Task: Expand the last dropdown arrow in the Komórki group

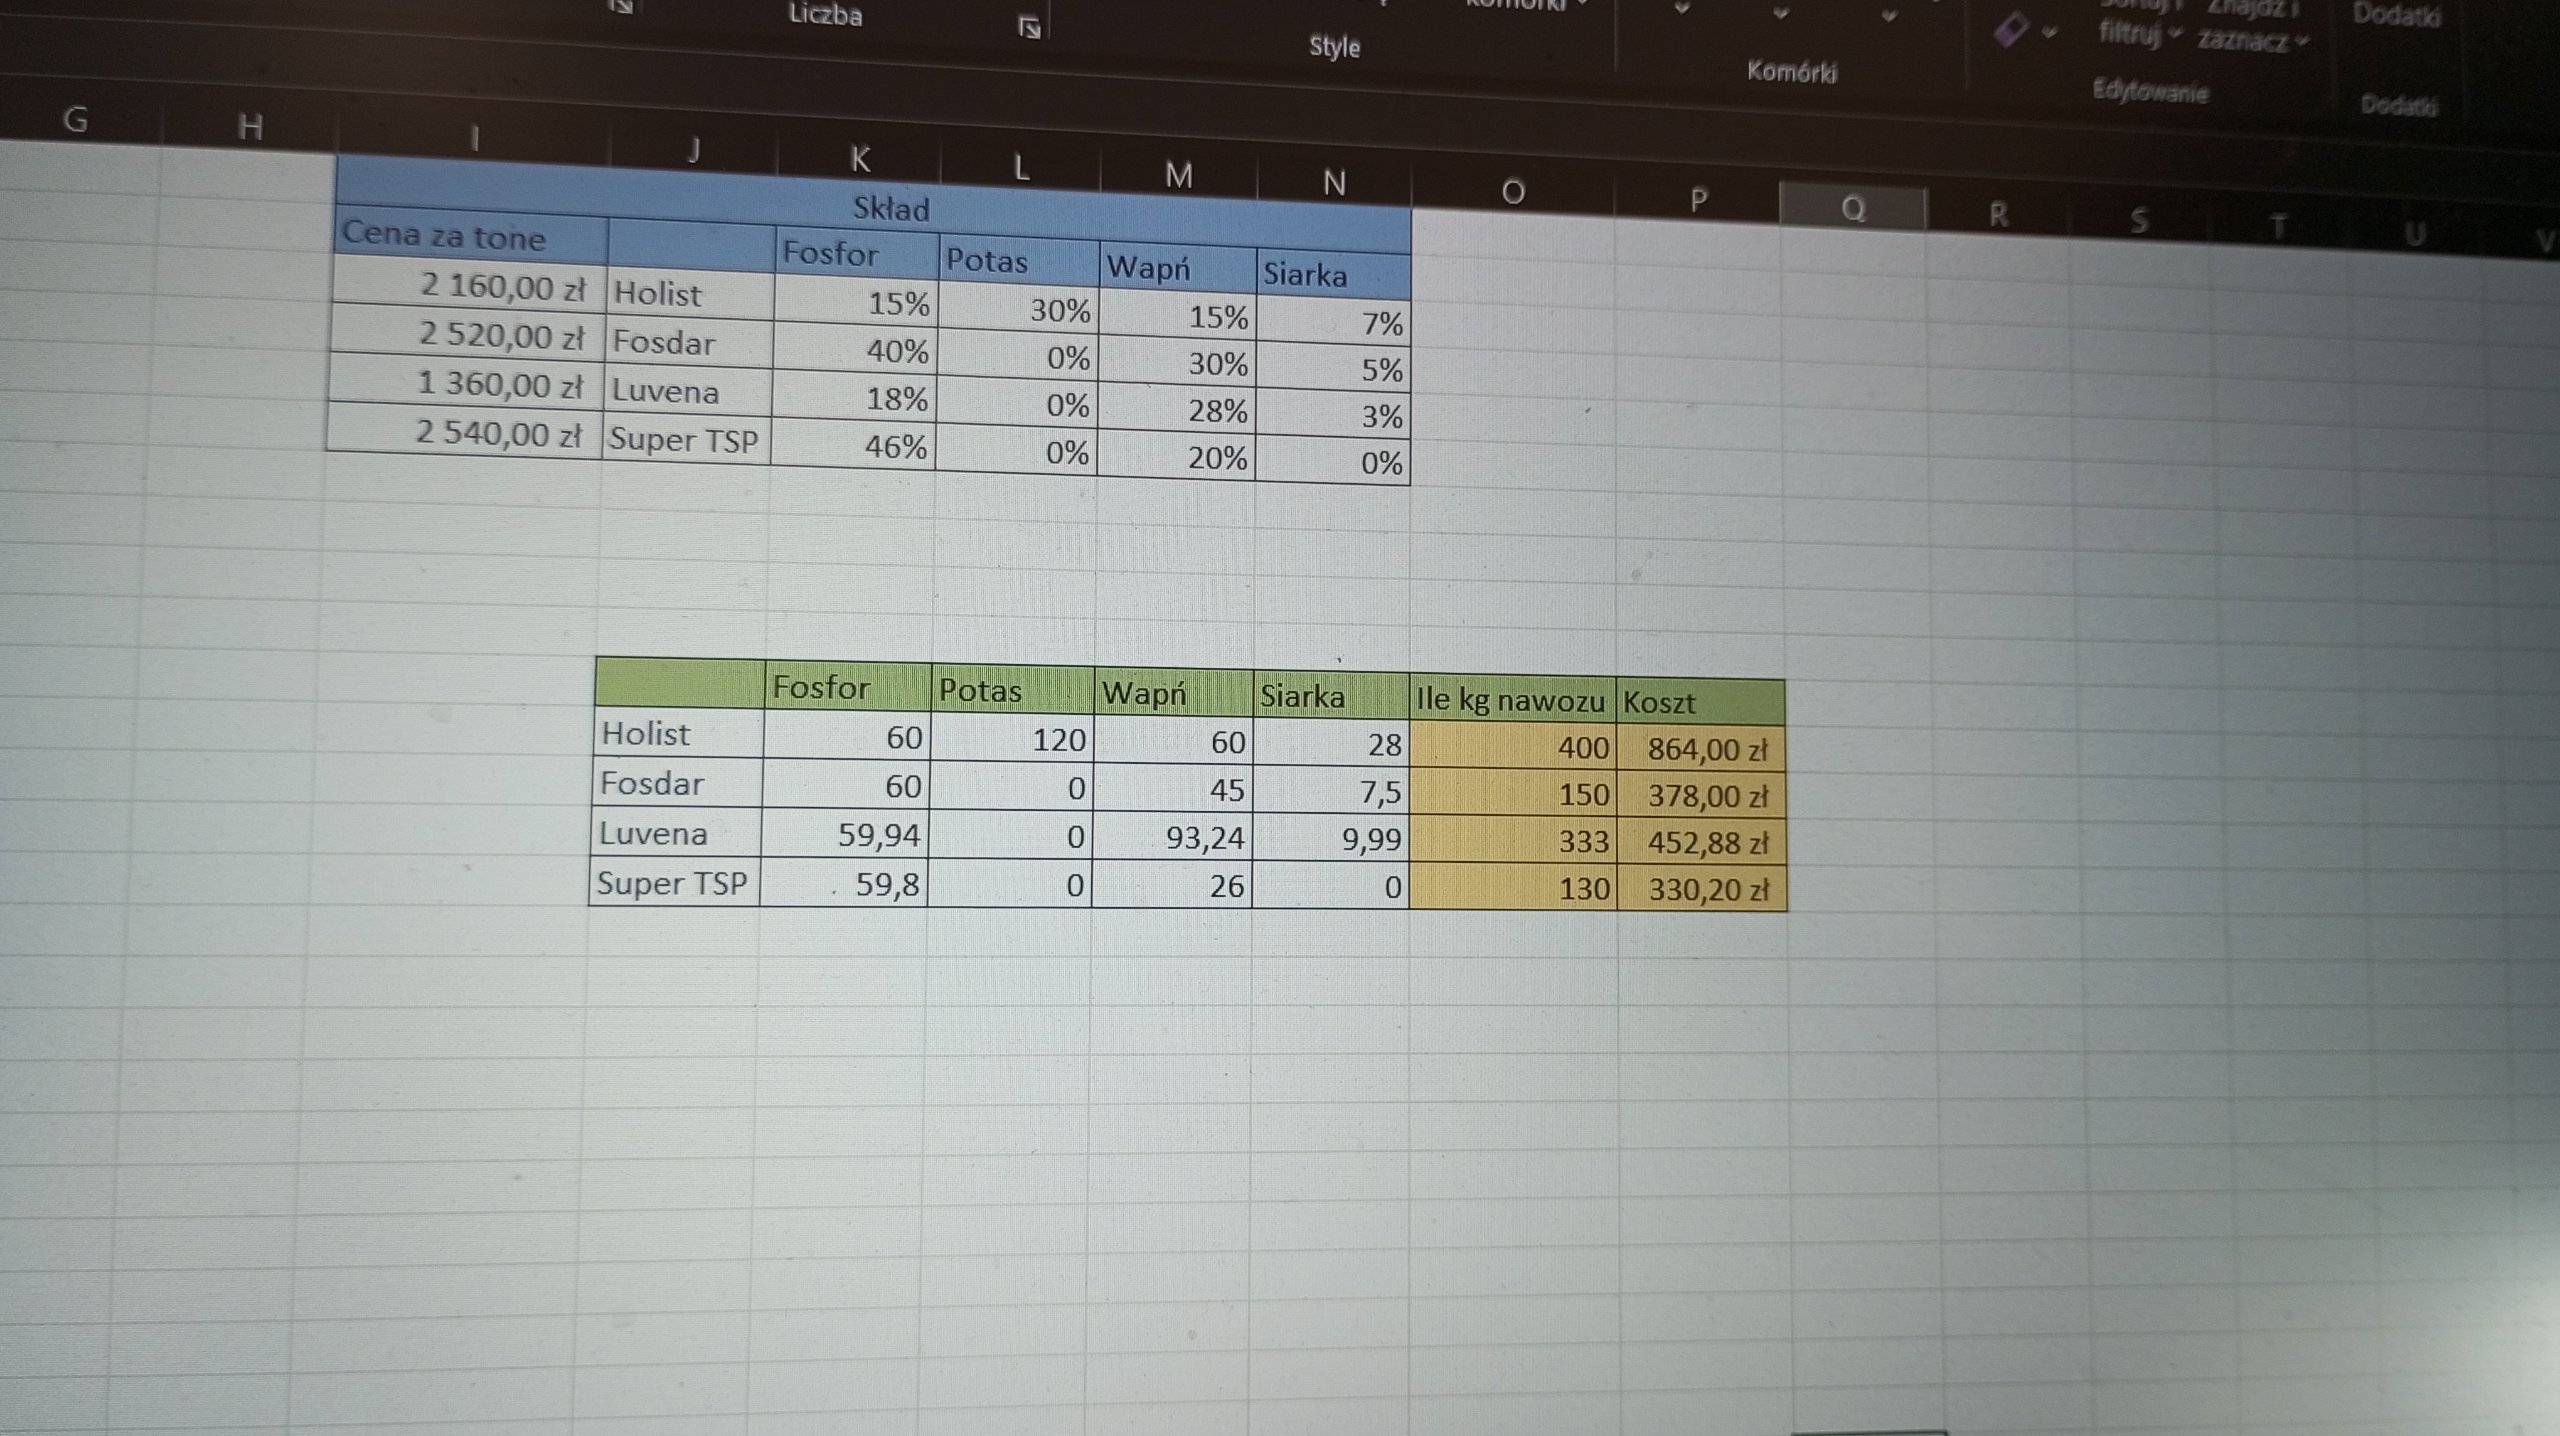Action: tap(1889, 17)
